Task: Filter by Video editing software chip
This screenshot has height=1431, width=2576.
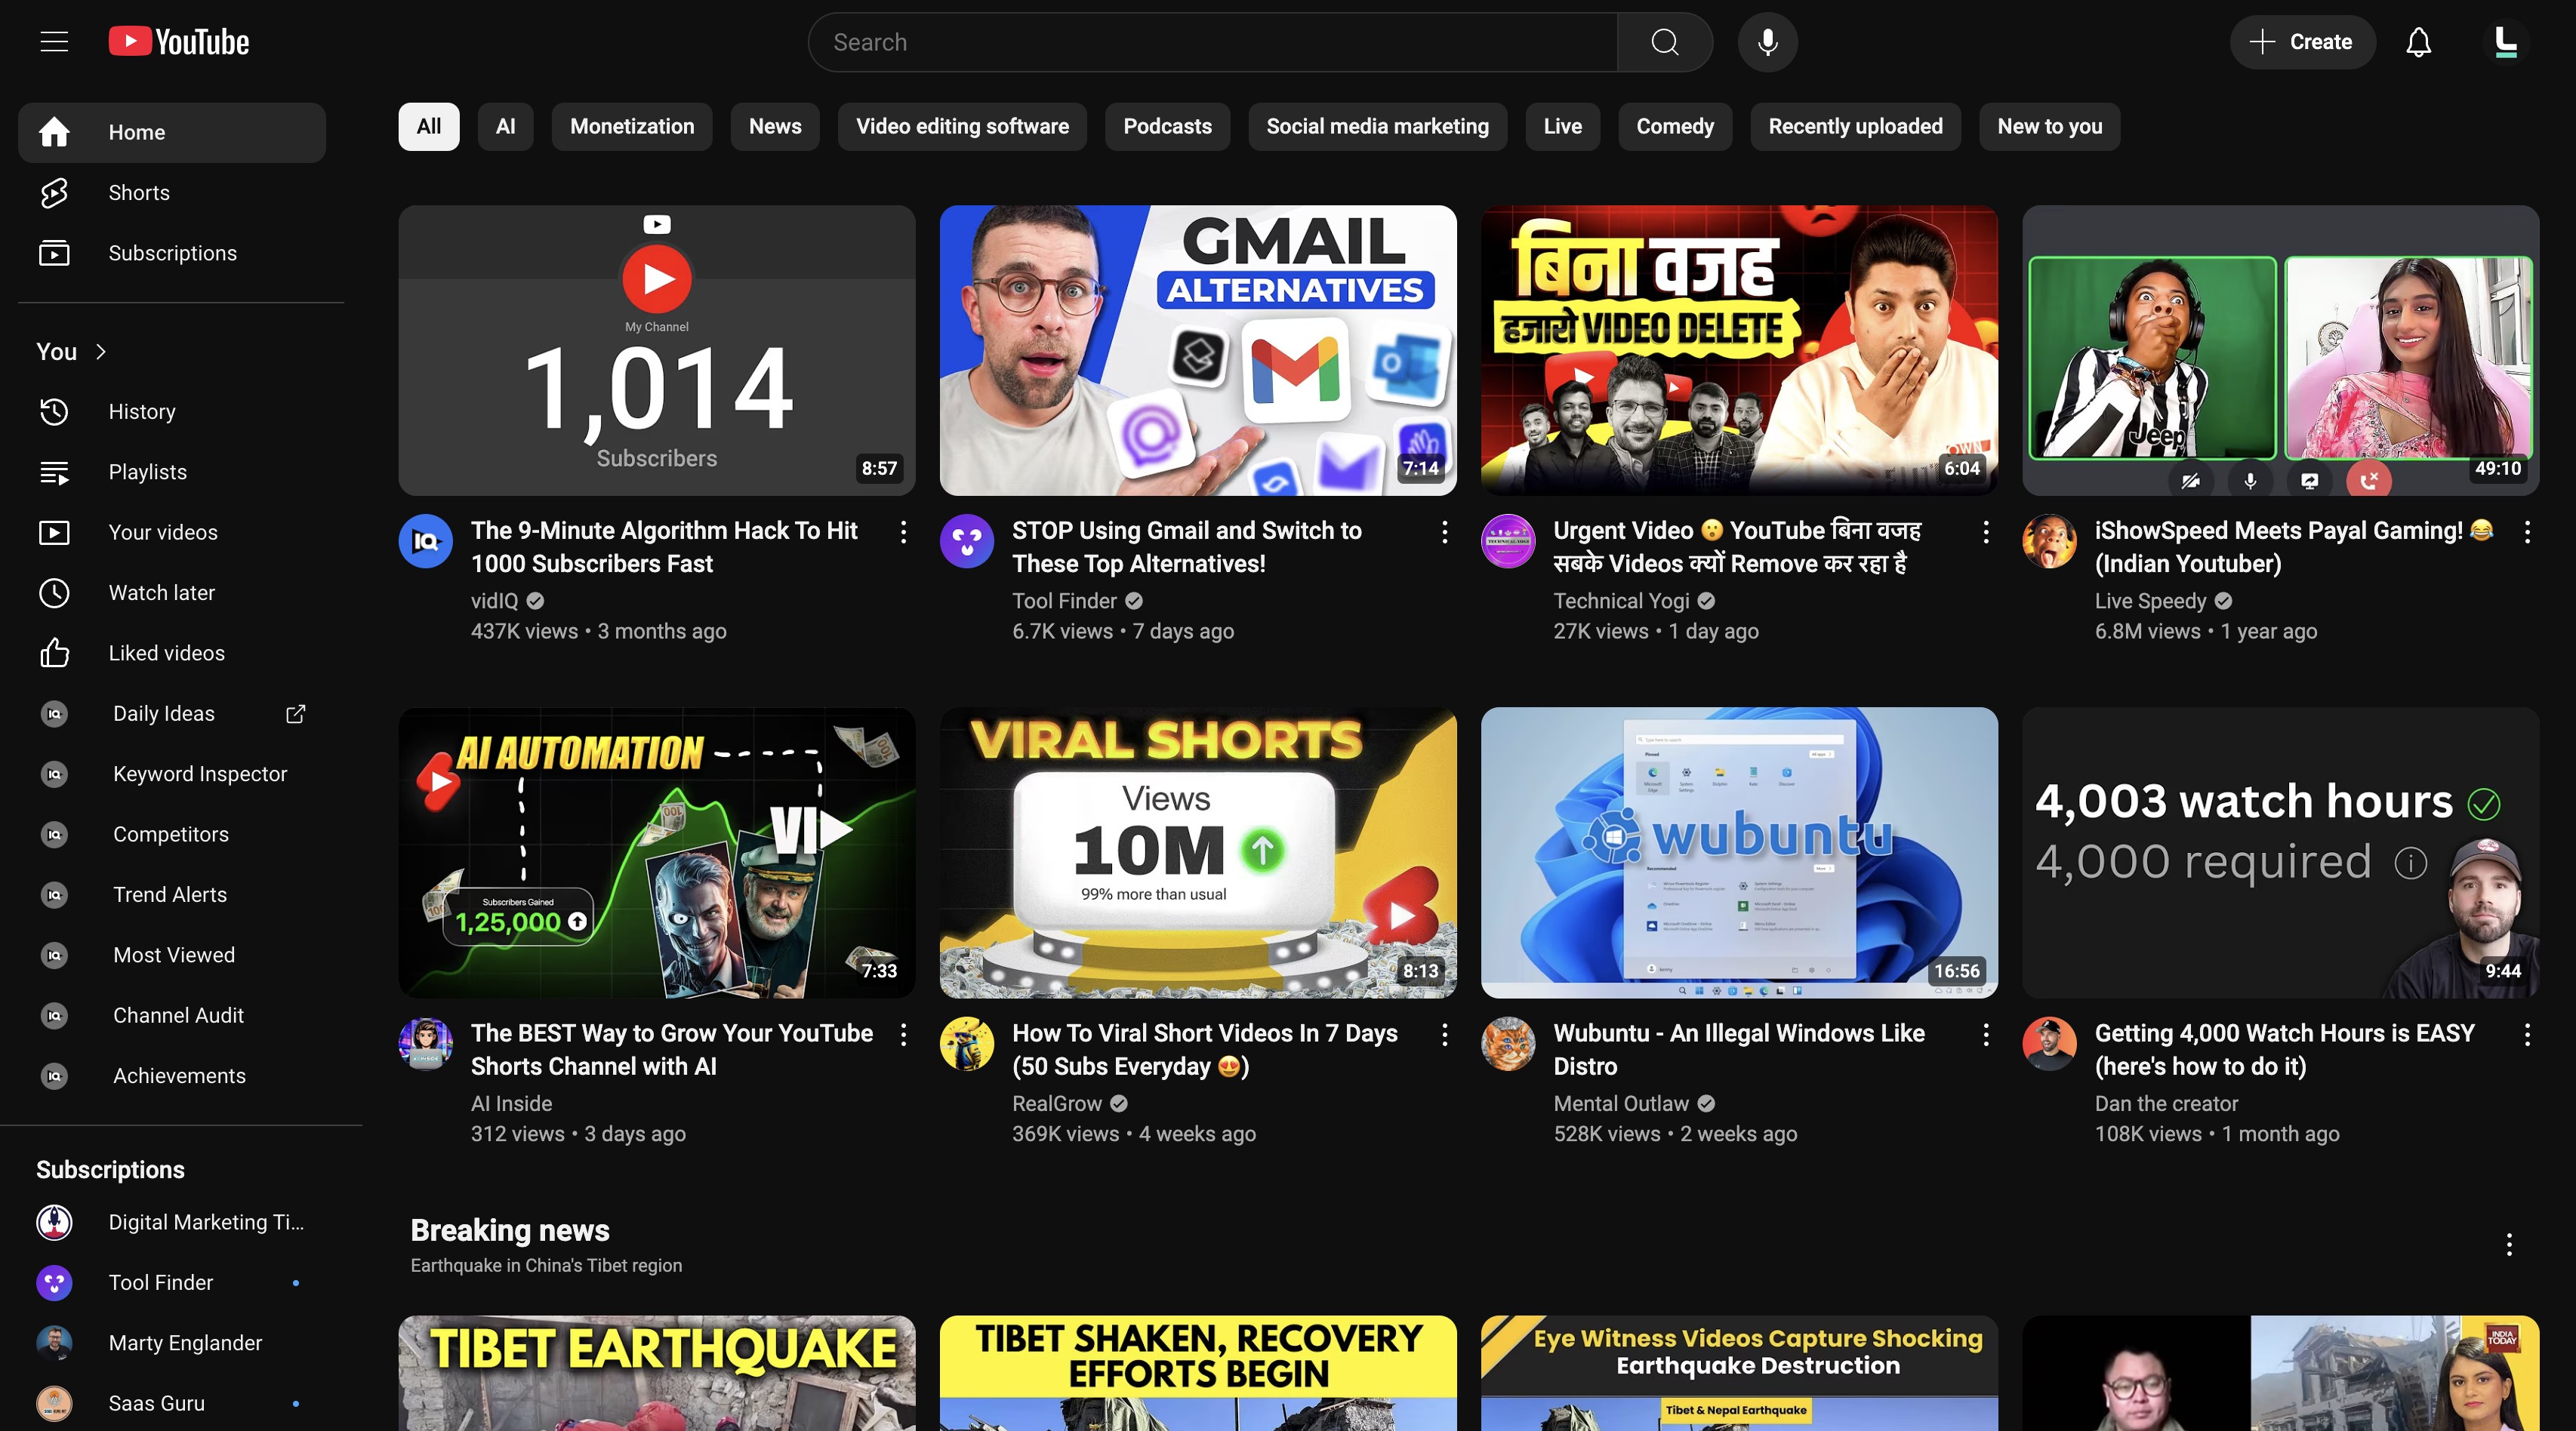Action: tap(962, 127)
